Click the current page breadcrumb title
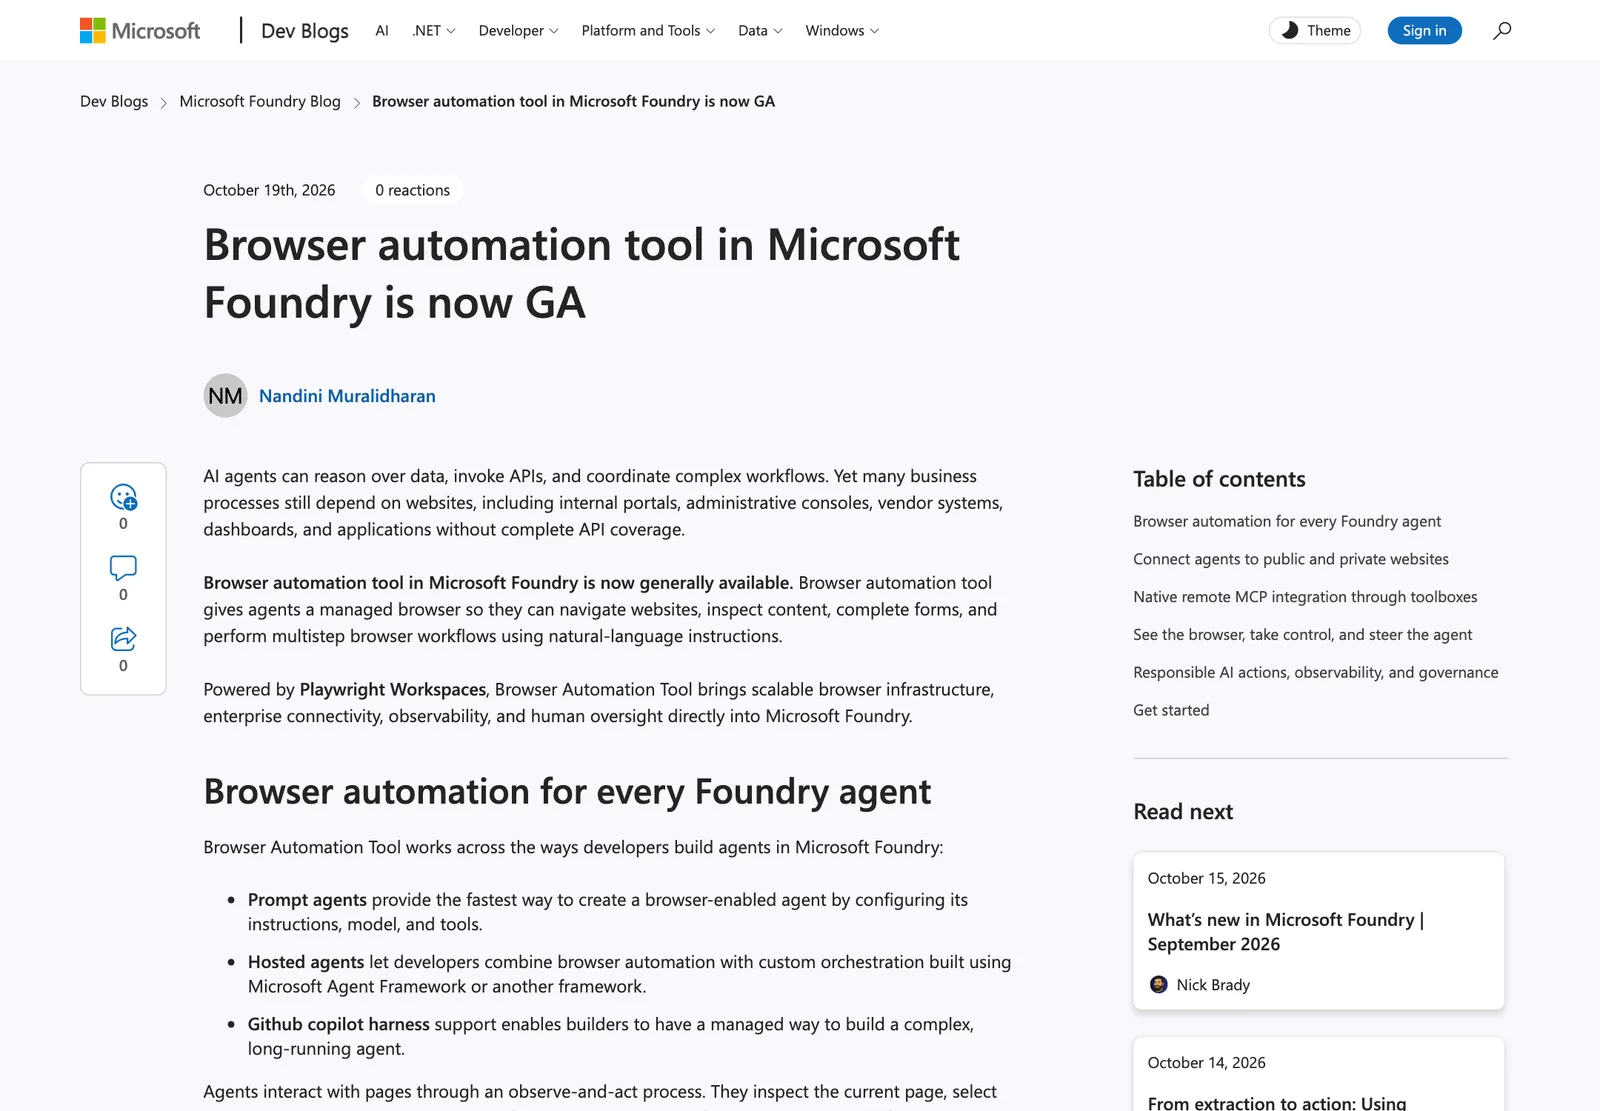 click(x=573, y=101)
